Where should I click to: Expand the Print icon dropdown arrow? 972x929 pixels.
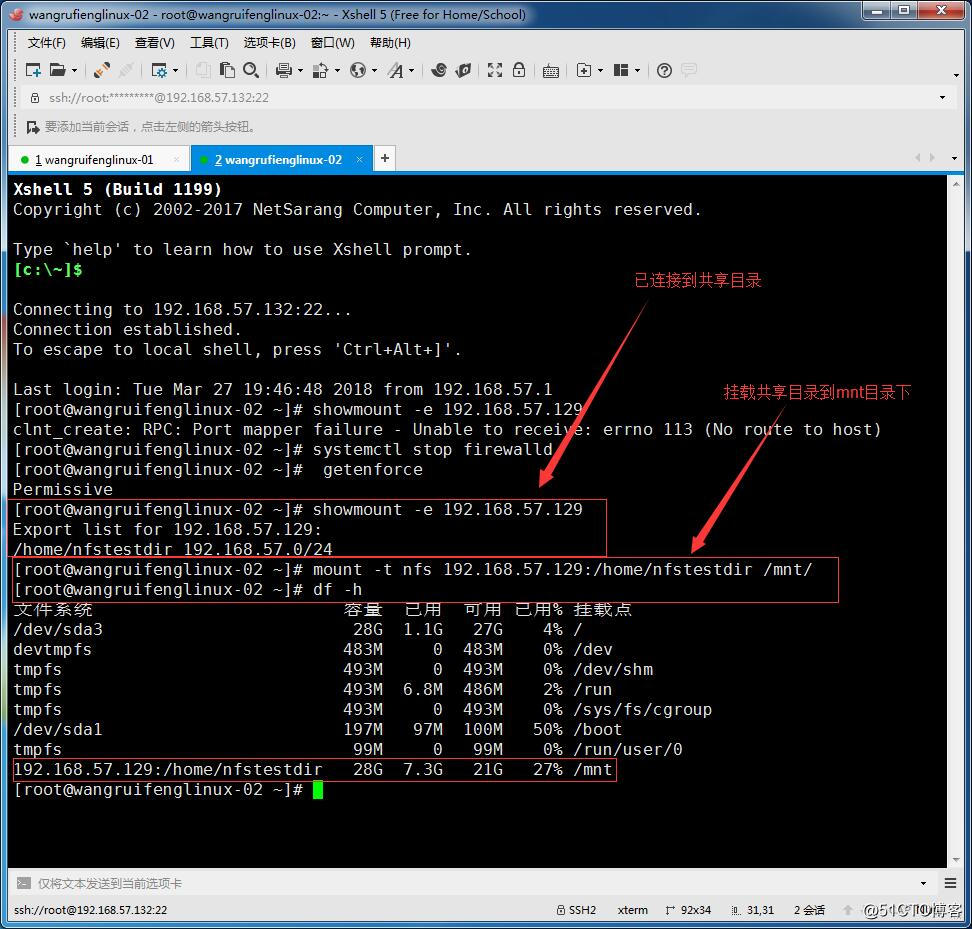click(x=301, y=71)
